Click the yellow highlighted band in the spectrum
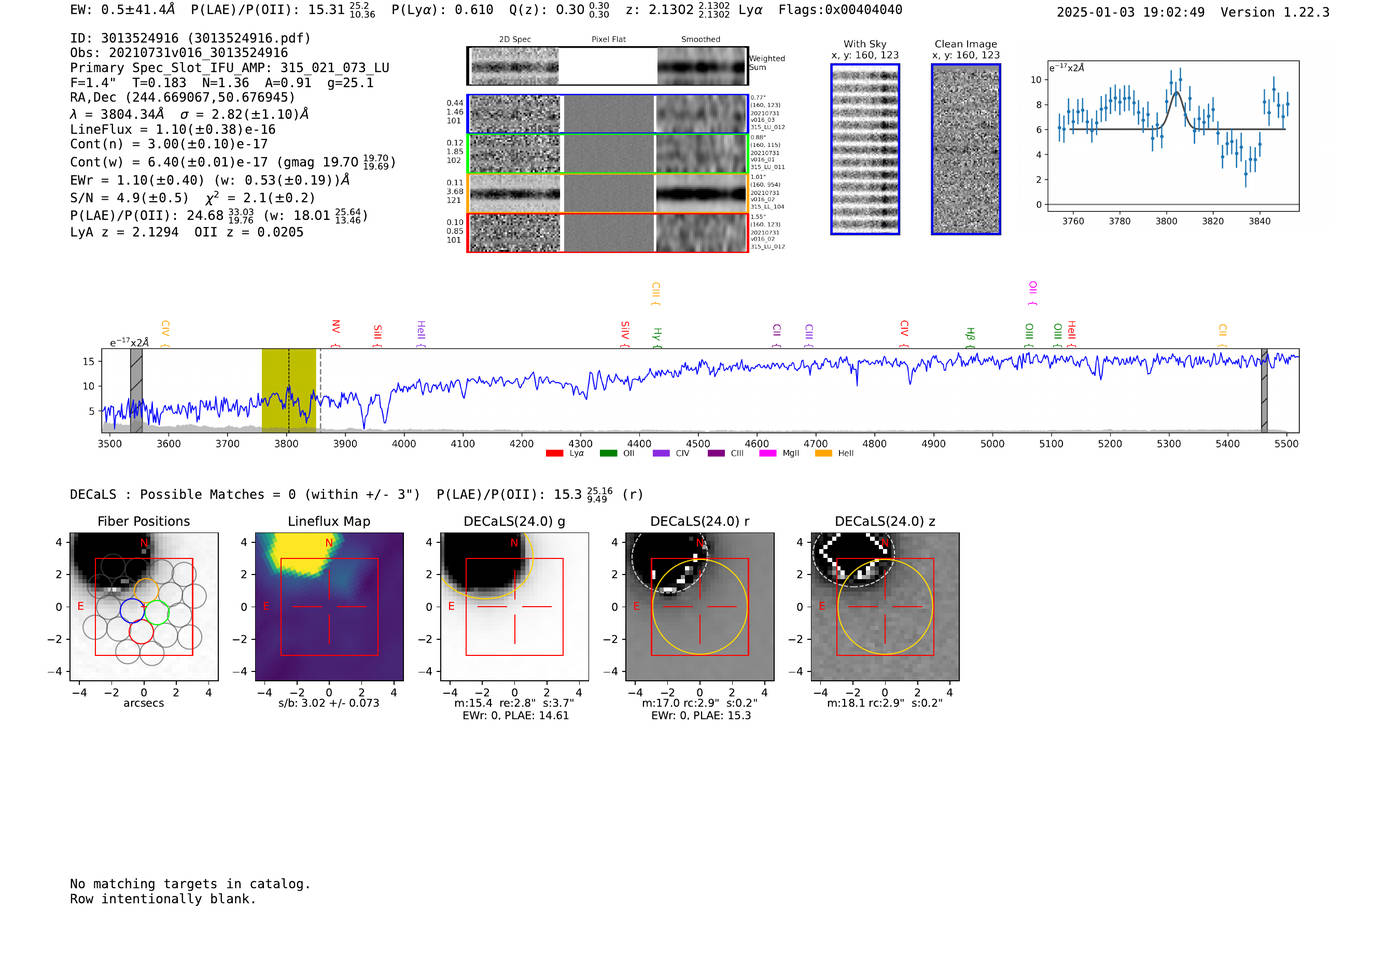Viewport: 1400px width, 953px height. 289,390
